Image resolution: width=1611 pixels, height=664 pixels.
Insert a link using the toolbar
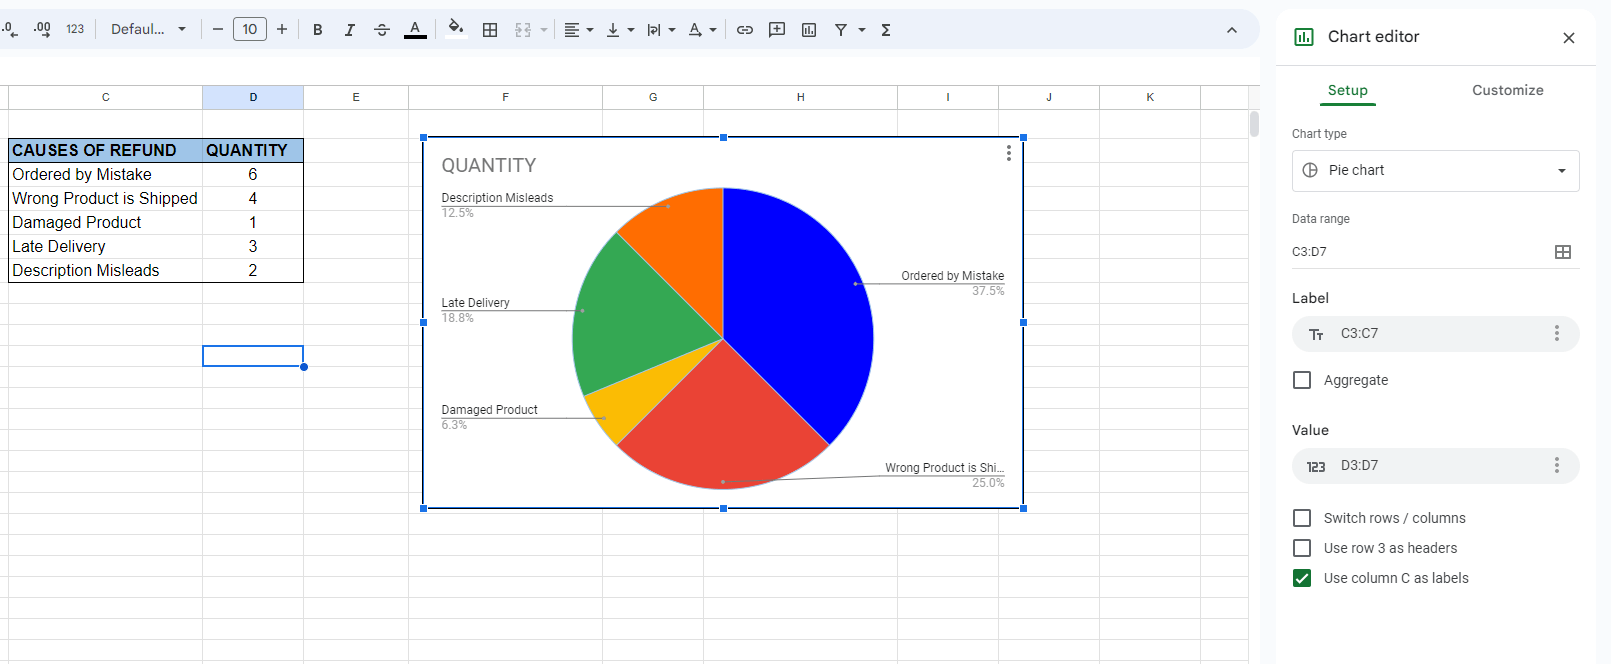click(x=745, y=30)
